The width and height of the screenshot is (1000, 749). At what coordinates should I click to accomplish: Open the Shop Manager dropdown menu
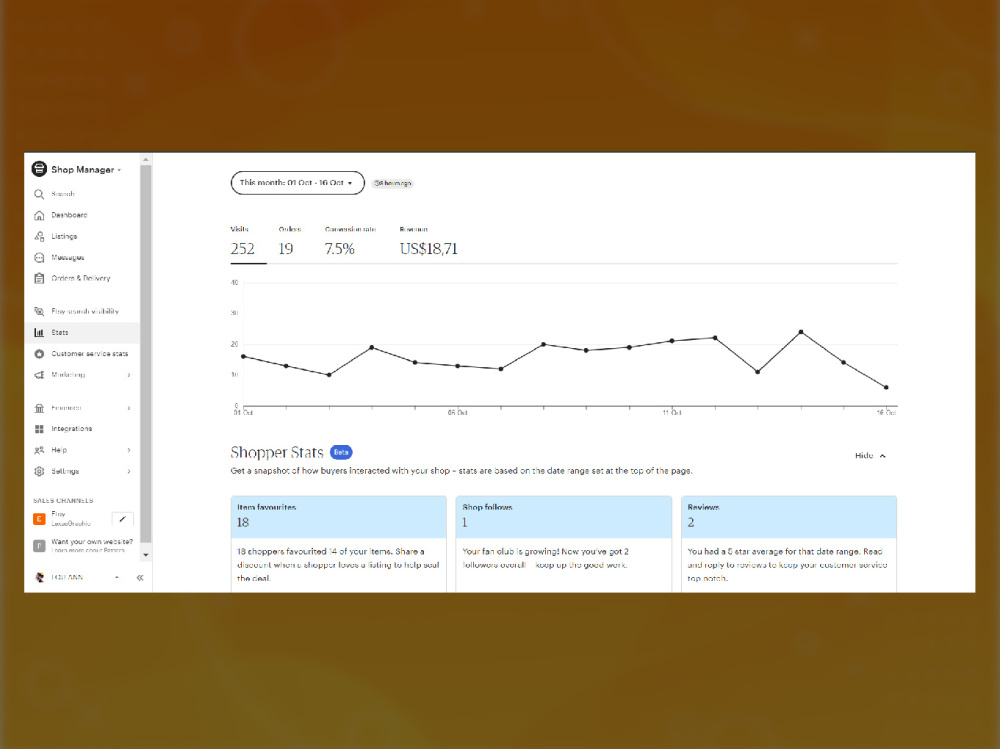point(86,170)
